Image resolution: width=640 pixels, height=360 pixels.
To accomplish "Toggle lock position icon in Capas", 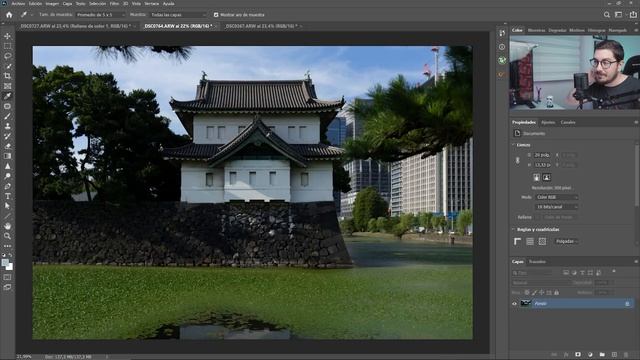I will [x=542, y=293].
